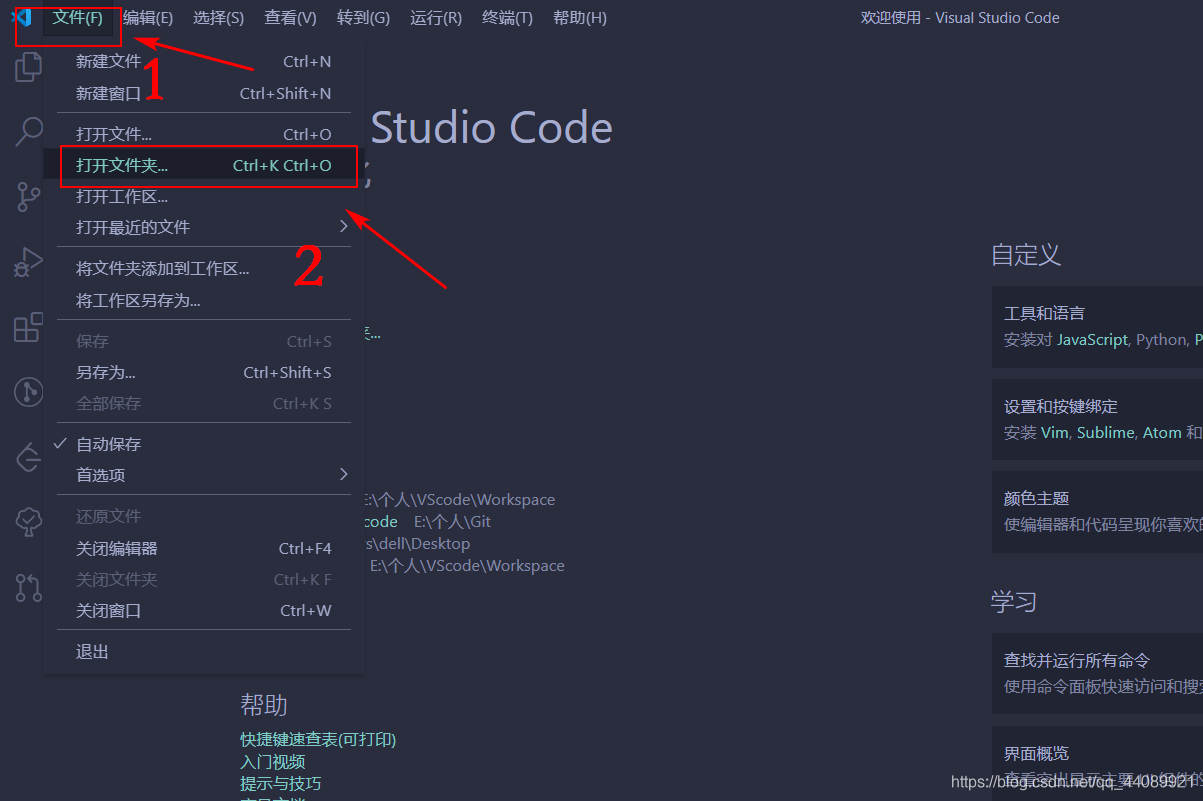
Task: Open the 查看(V) menu
Action: pos(290,18)
